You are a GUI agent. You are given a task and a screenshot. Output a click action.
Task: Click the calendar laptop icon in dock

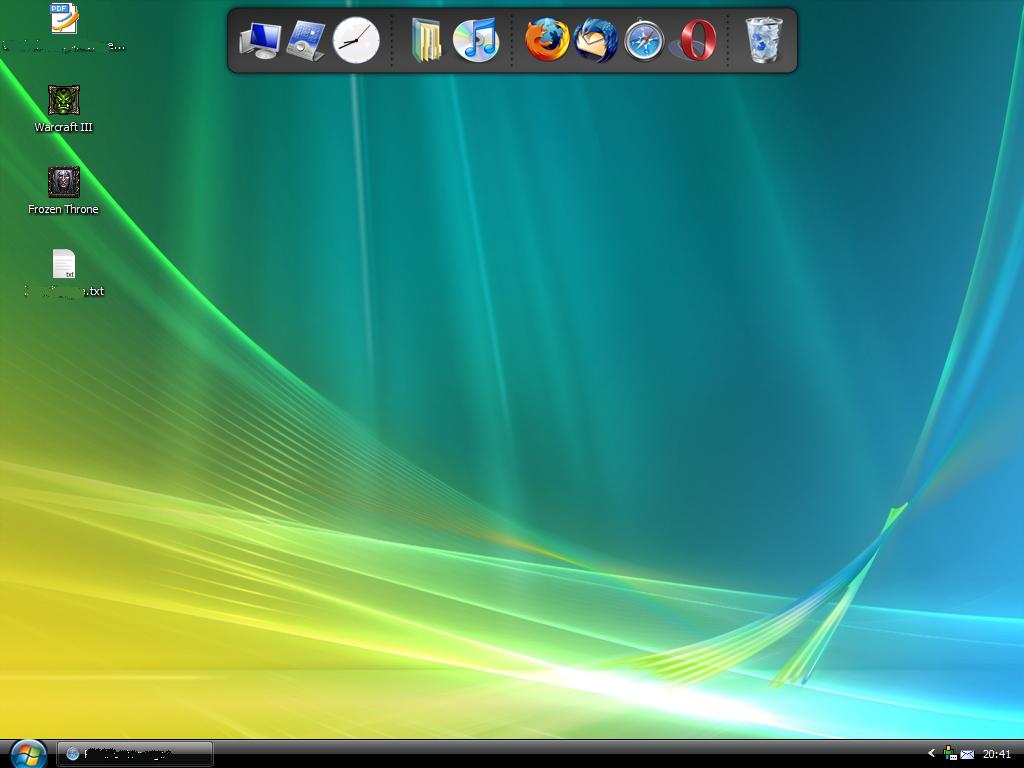(307, 41)
